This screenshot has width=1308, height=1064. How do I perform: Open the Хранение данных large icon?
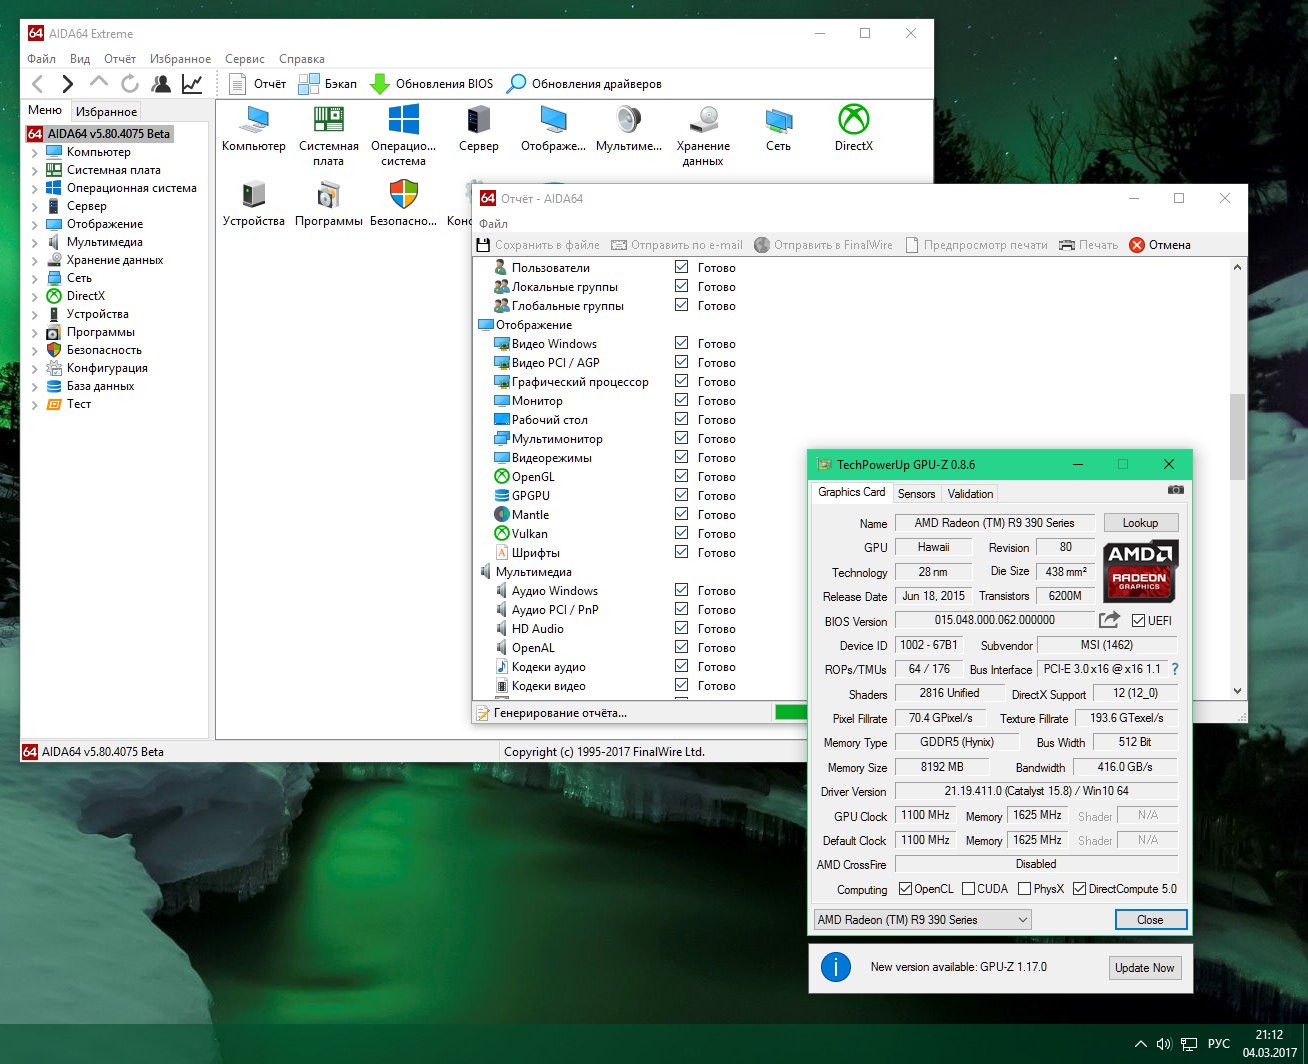click(x=704, y=135)
